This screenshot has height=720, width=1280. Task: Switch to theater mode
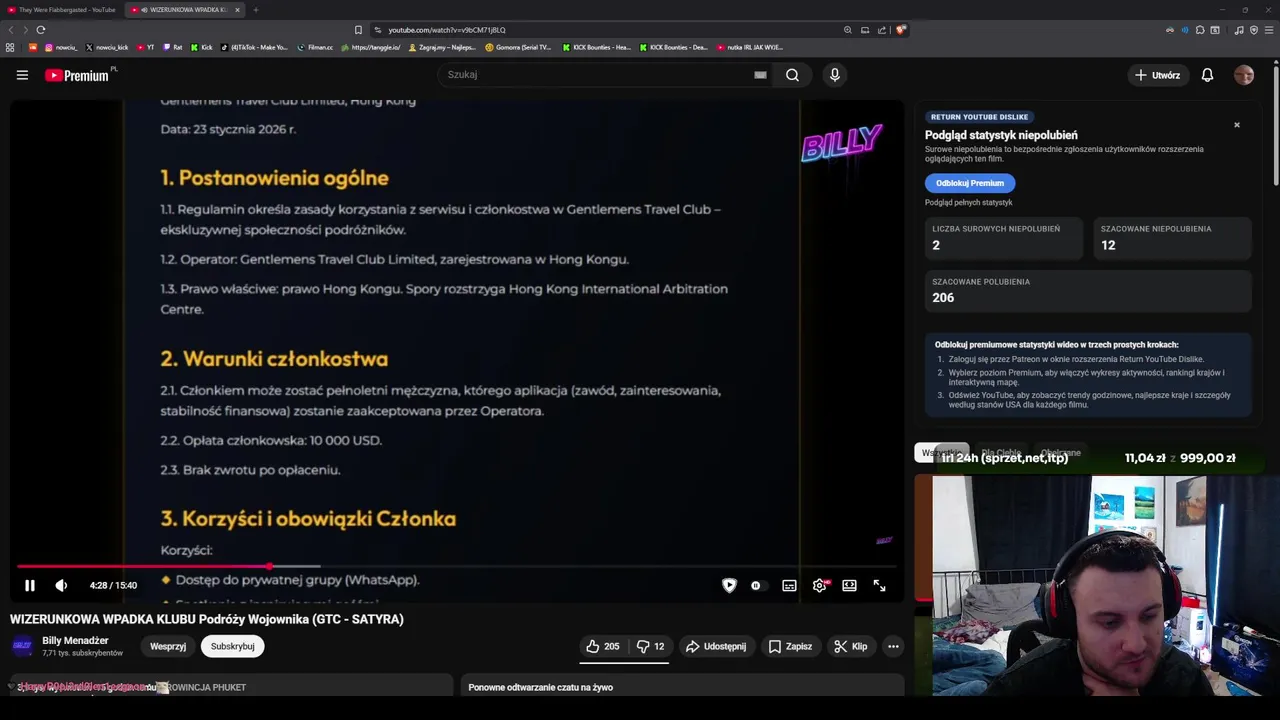click(x=849, y=586)
